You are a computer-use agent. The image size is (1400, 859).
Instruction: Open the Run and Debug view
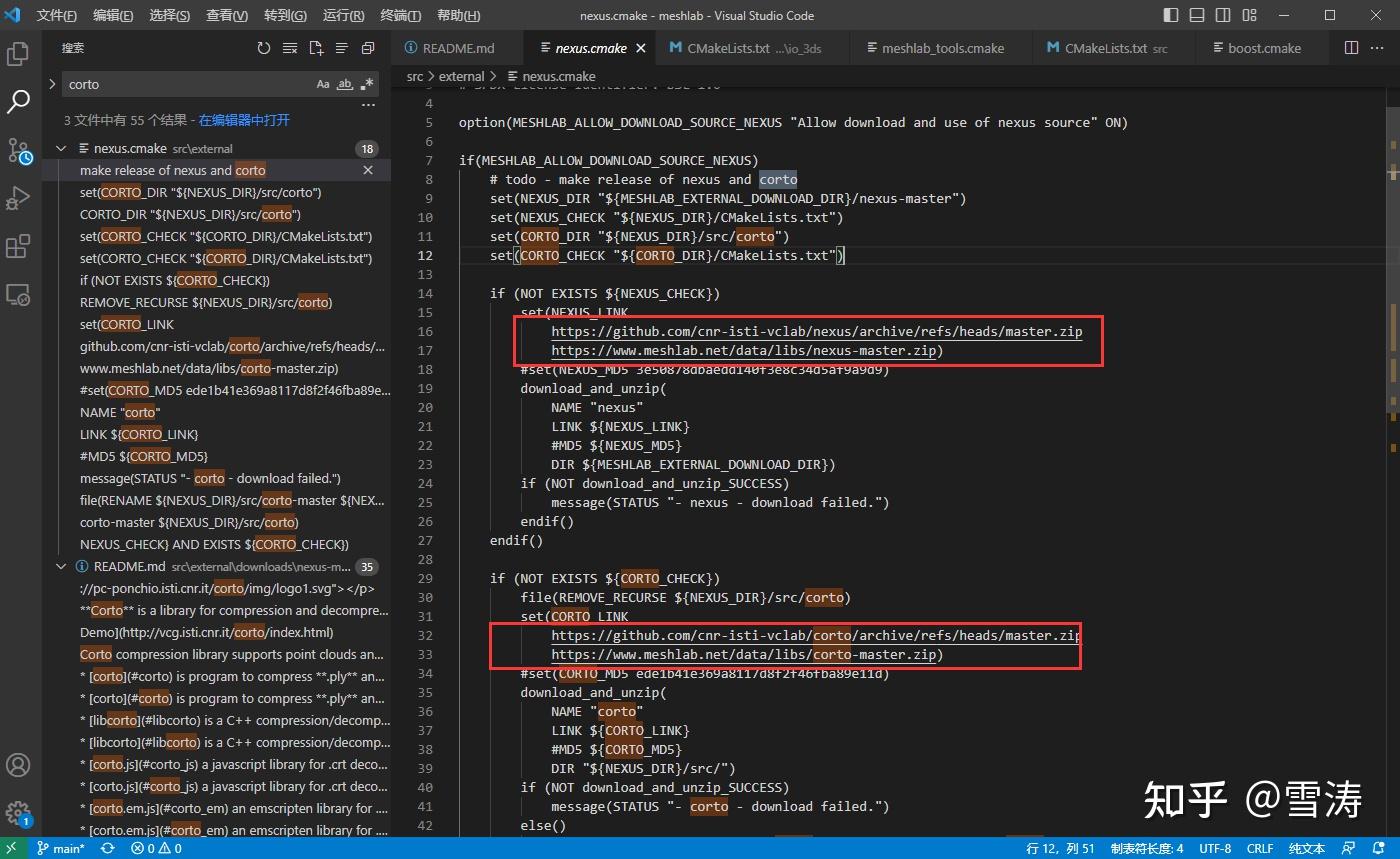click(18, 198)
